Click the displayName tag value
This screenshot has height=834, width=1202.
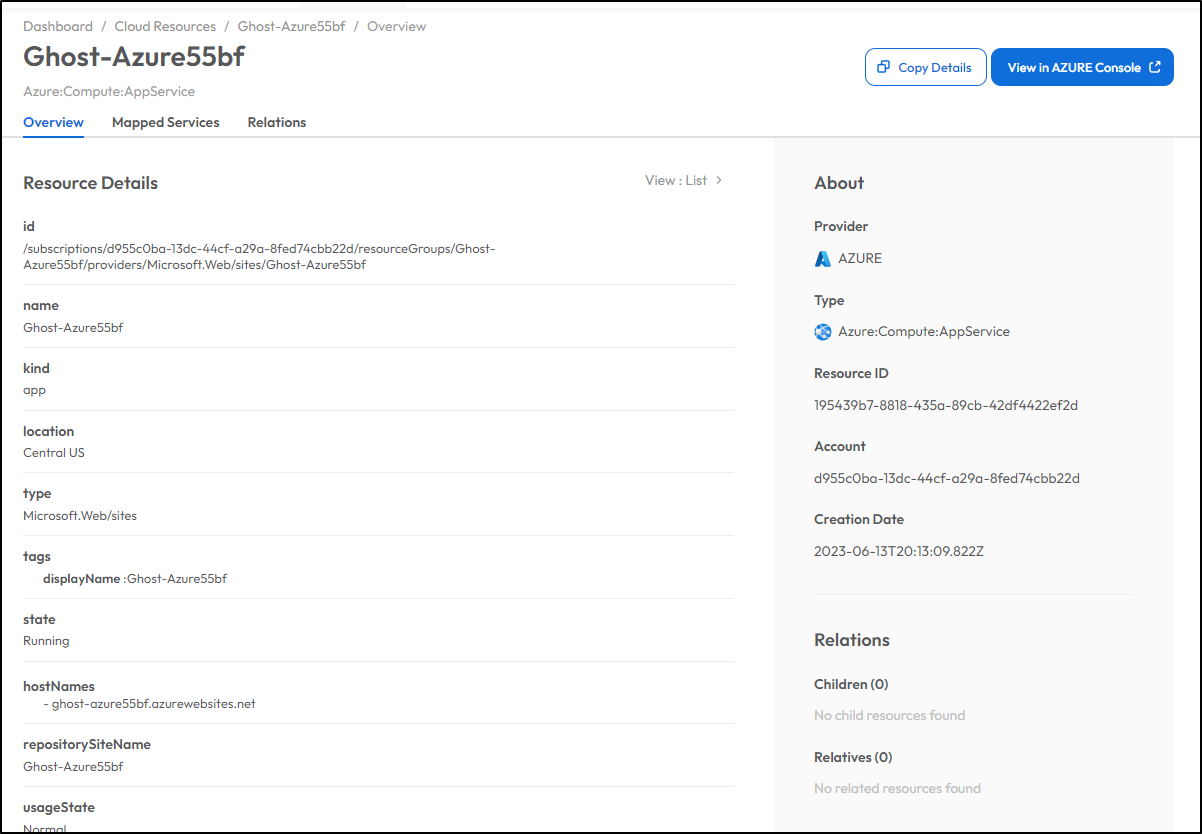[x=177, y=578]
